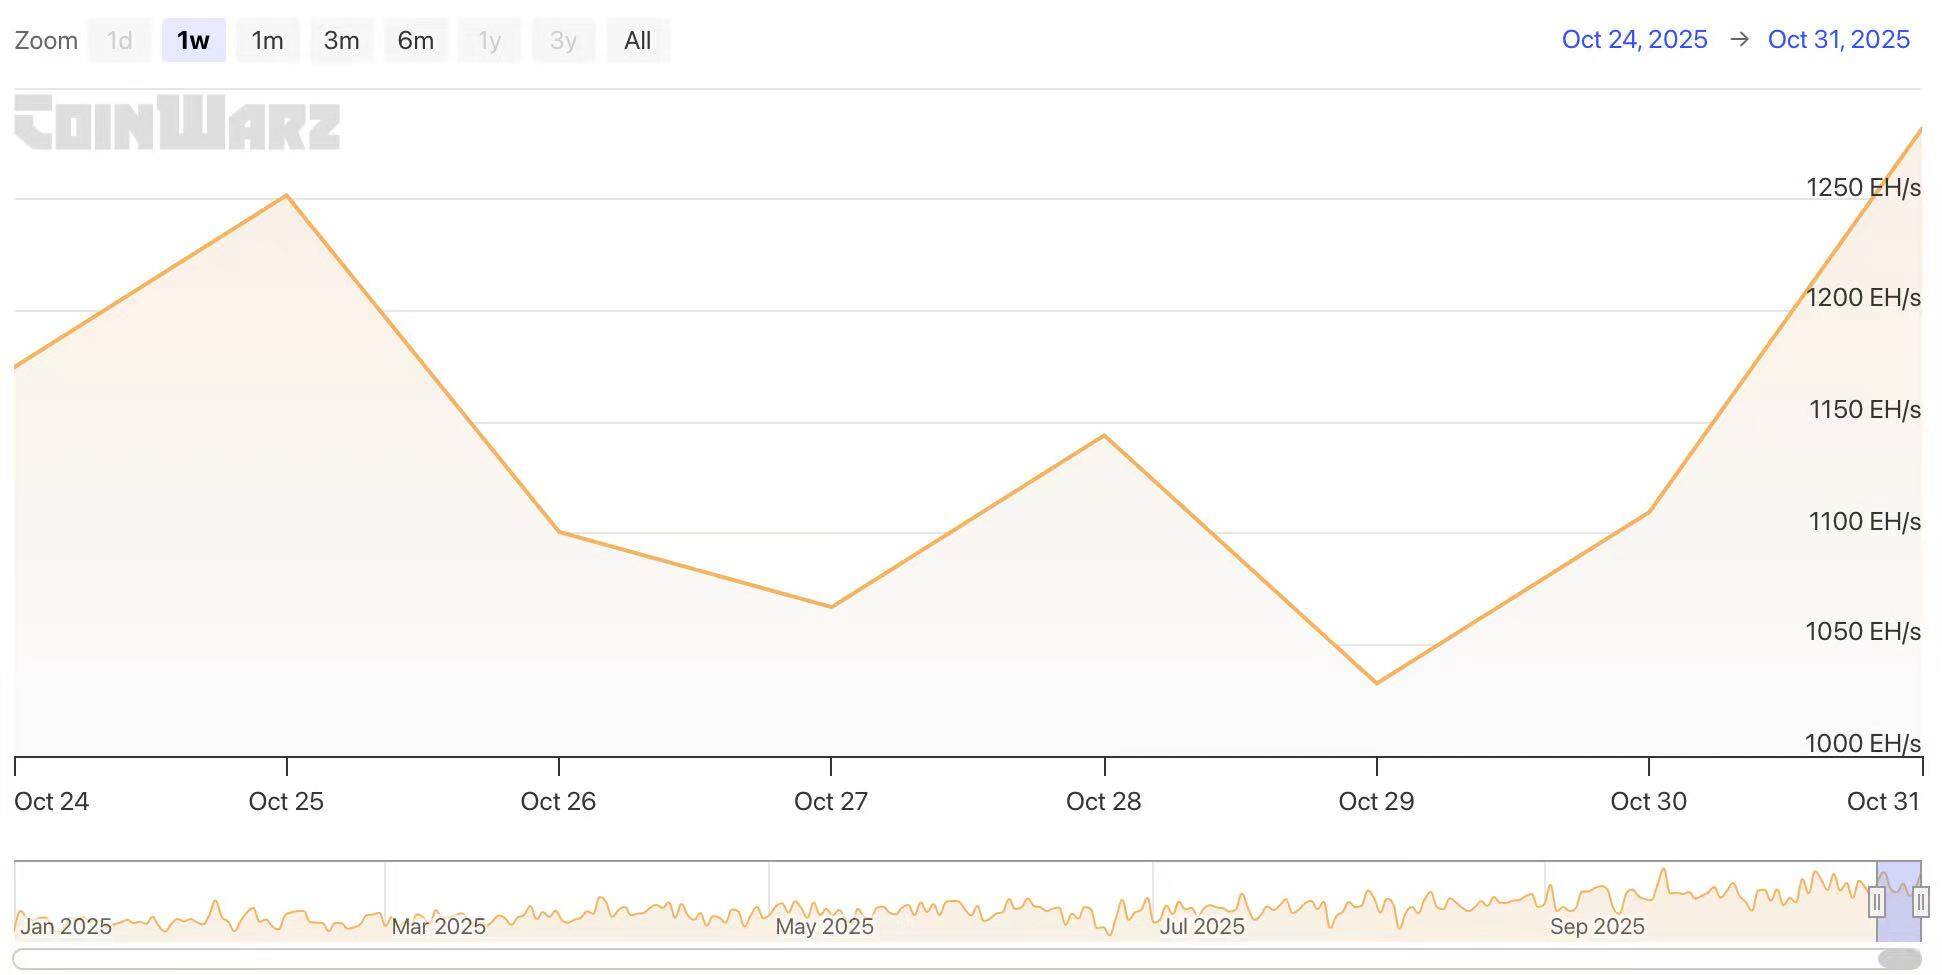This screenshot has width=1942, height=975.
Task: Click the 1d zoom button
Action: [119, 41]
